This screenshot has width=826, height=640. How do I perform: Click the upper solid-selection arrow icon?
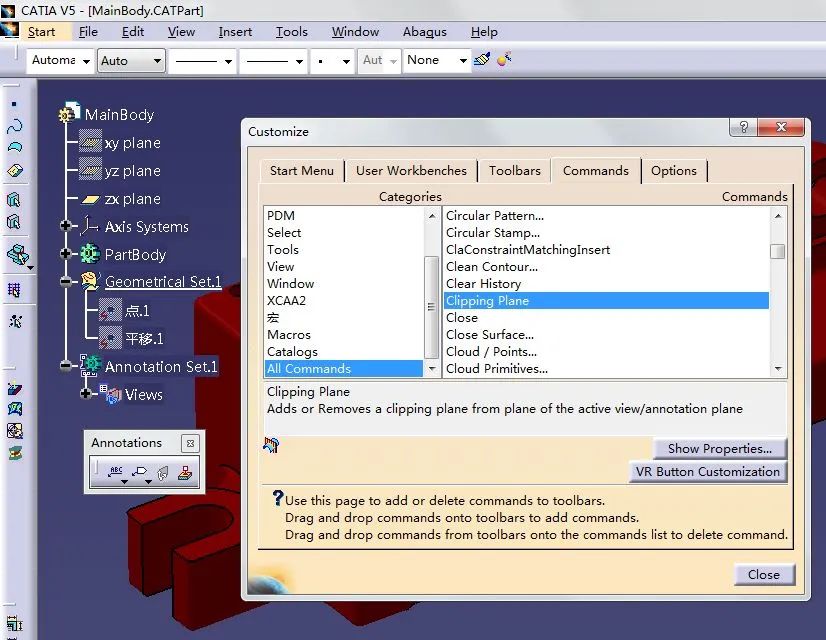(14, 200)
